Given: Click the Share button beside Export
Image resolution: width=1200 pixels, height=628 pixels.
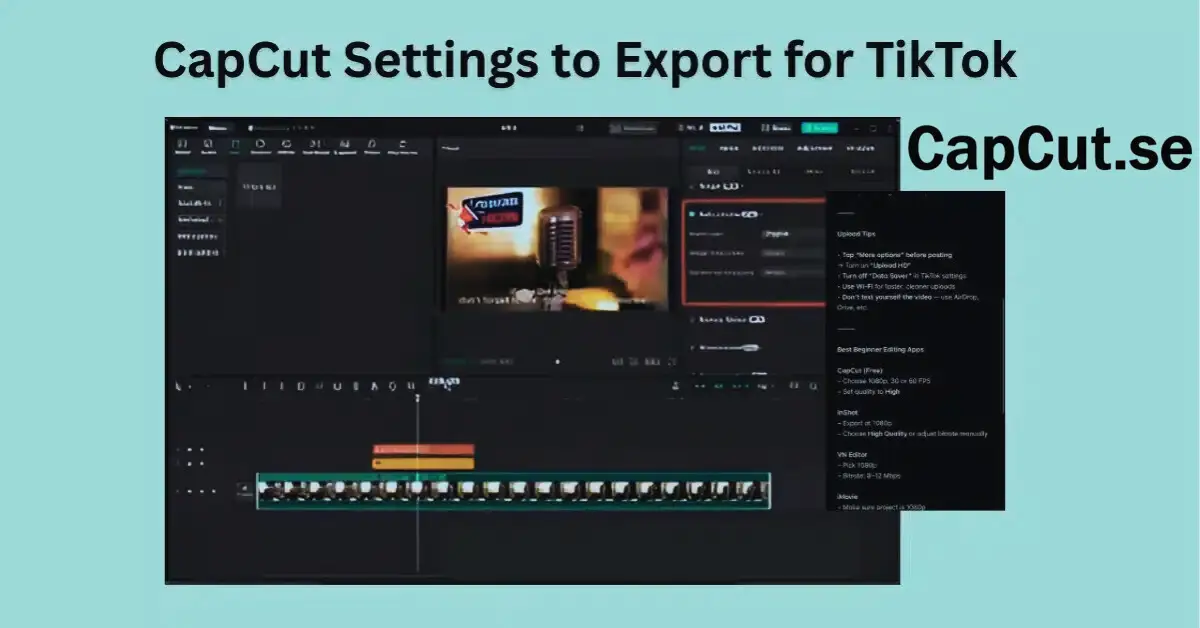Looking at the screenshot, I should (x=776, y=128).
